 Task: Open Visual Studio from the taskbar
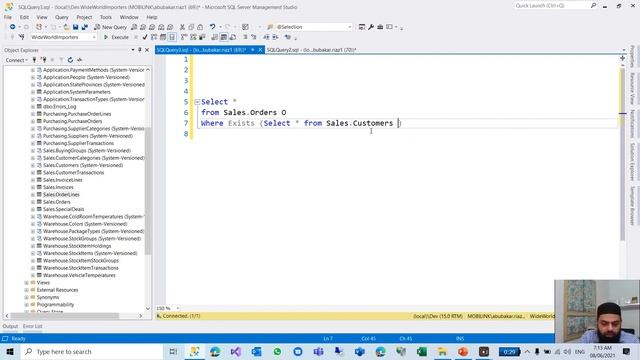236,351
